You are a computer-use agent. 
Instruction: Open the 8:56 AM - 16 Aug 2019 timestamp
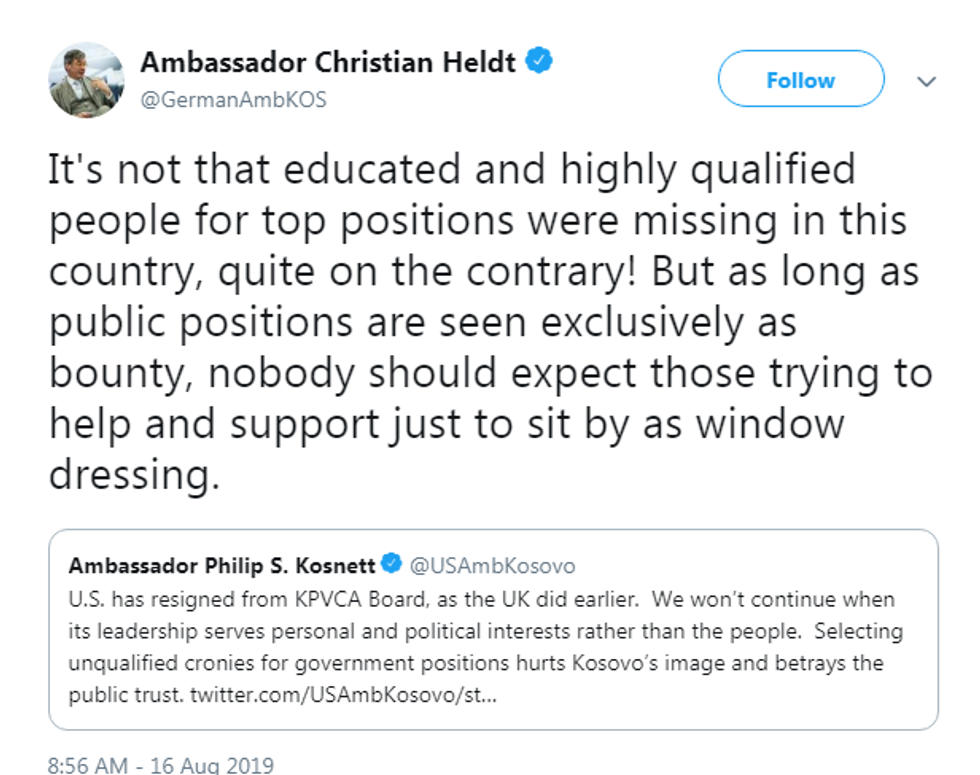pyautogui.click(x=160, y=766)
